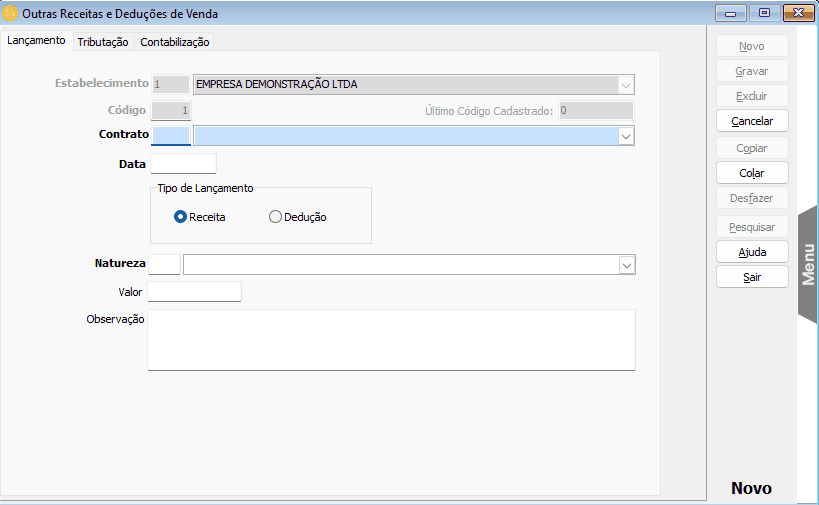Open the Contabilização tab
The image size is (819, 505).
pos(175,42)
